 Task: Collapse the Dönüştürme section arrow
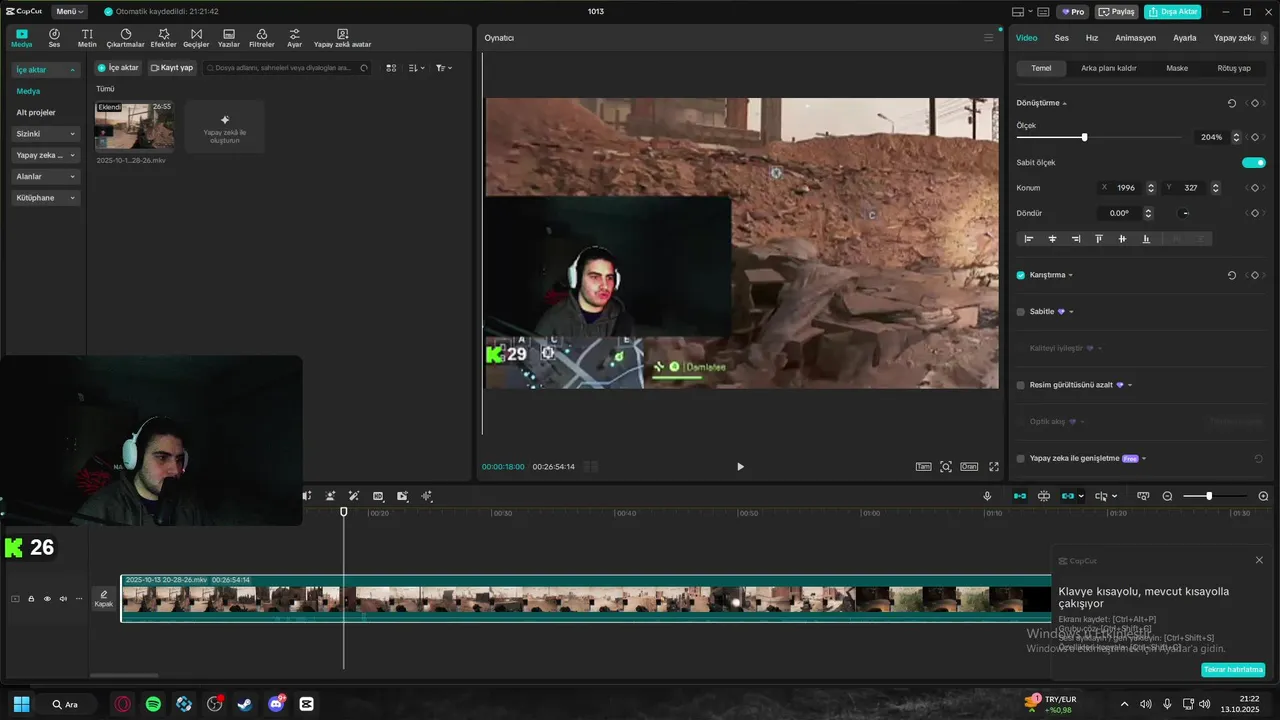(x=1064, y=104)
